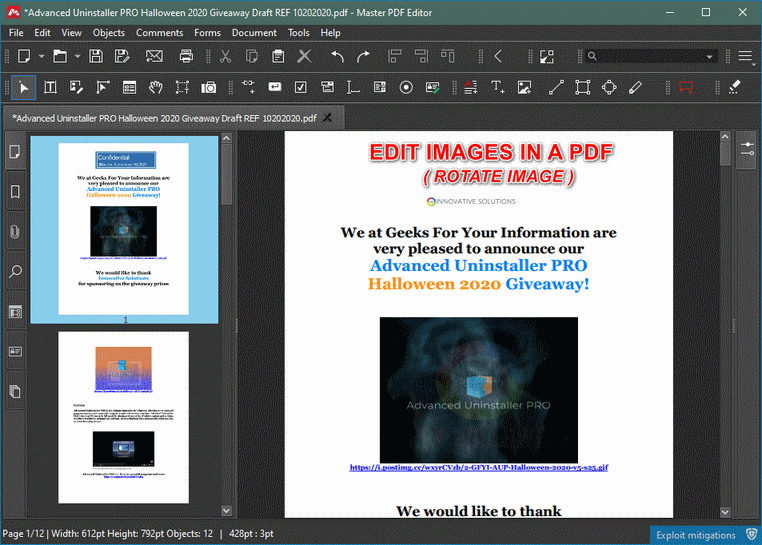Select the page 1 thumbnail
This screenshot has width=762, height=545.
123,229
